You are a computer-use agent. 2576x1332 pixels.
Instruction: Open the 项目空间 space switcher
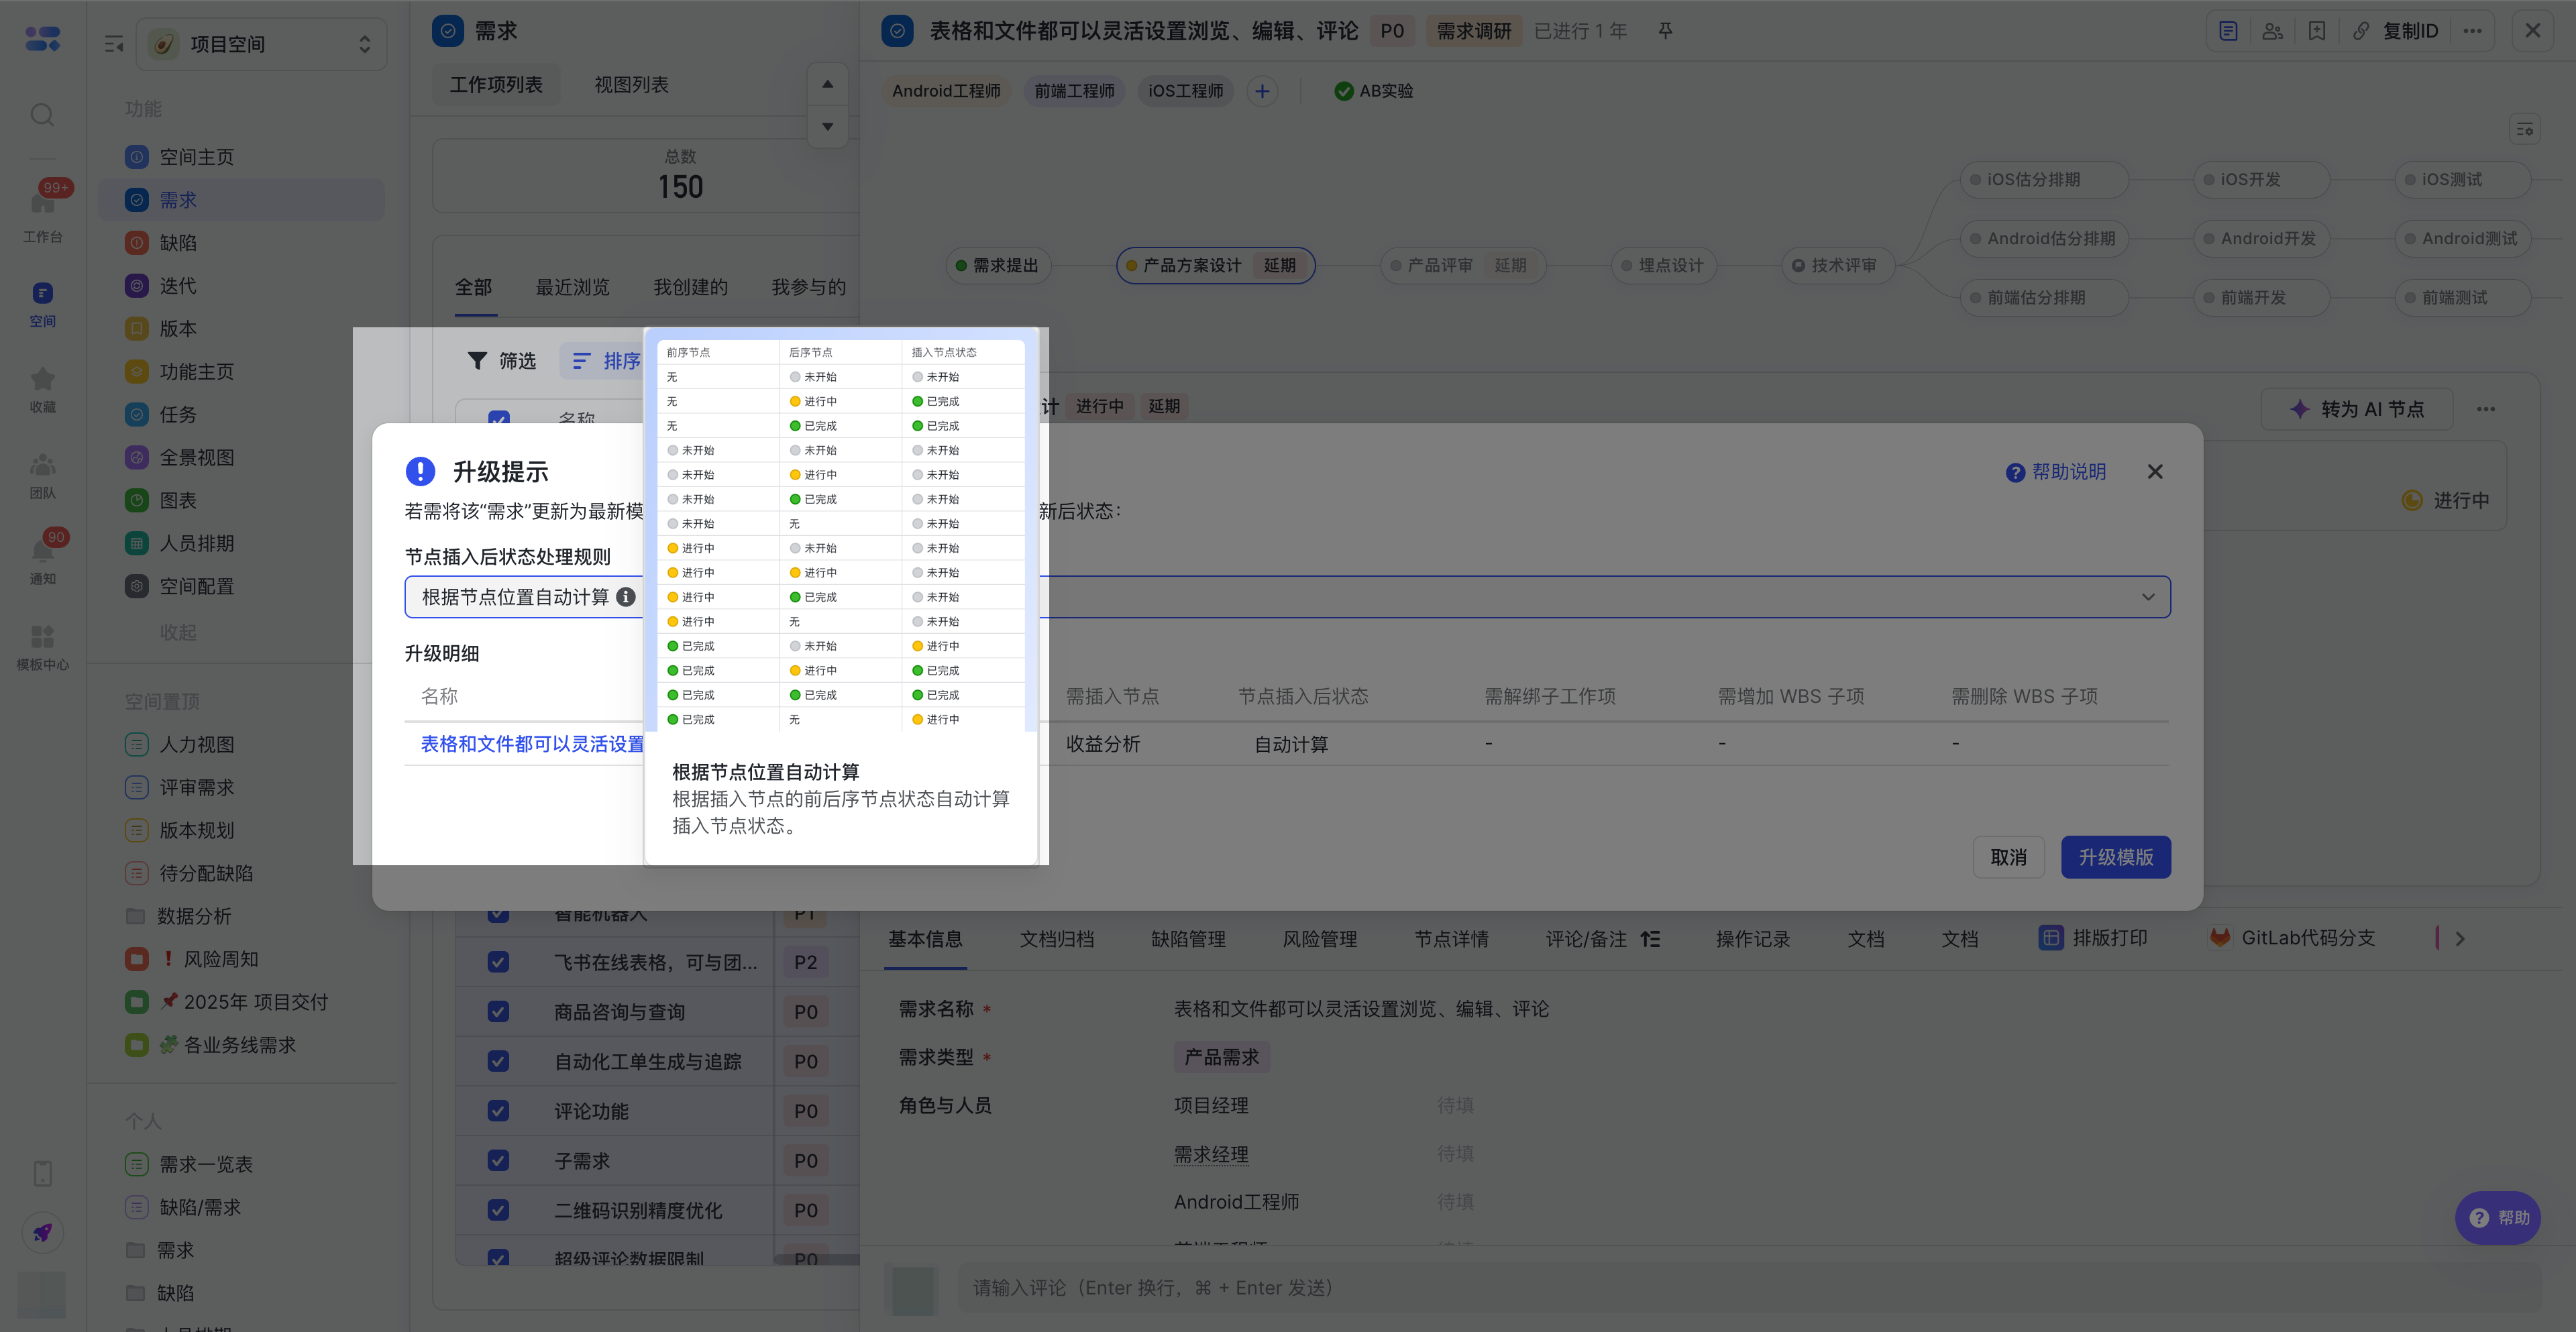(262, 44)
